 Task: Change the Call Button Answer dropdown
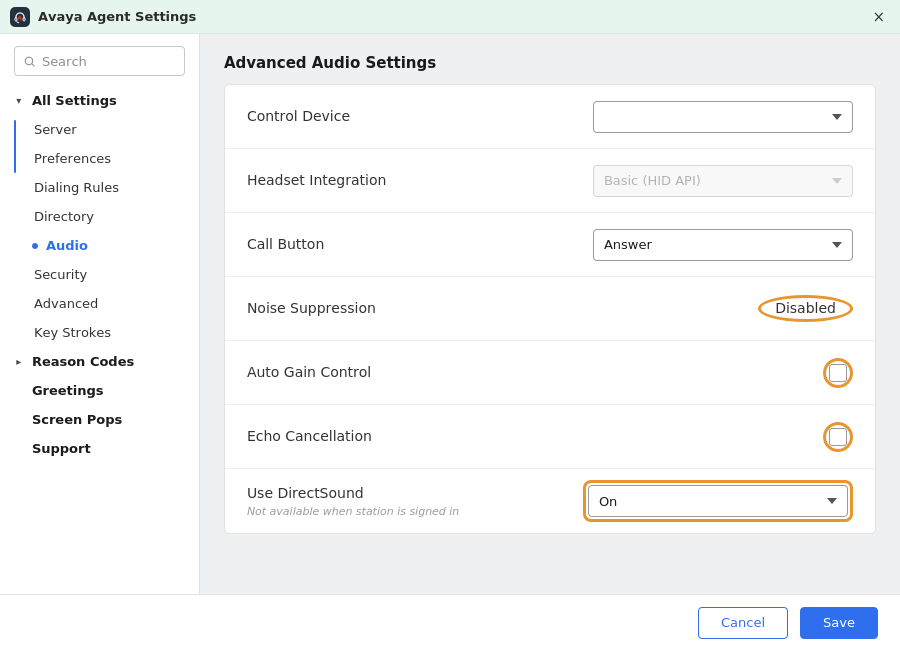723,245
